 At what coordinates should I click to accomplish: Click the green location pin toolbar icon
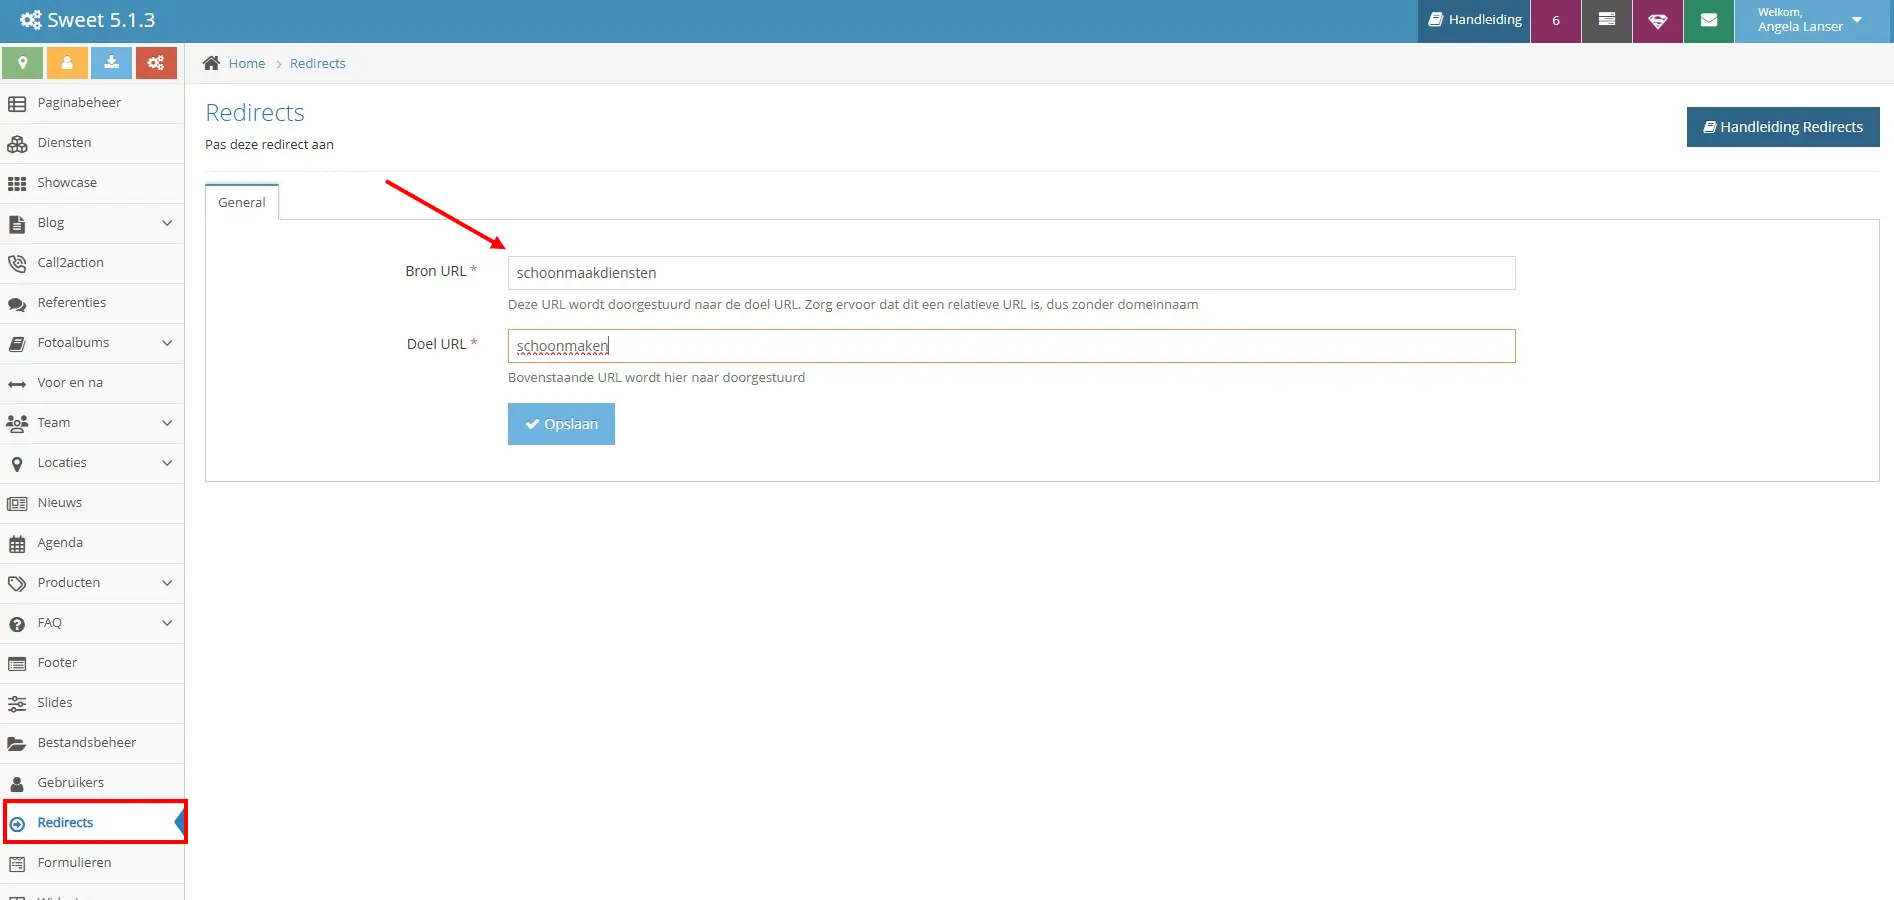click(x=22, y=63)
